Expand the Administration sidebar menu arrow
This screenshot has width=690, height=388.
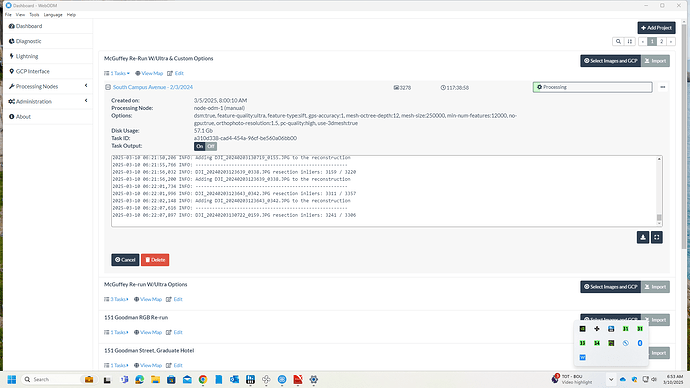tap(86, 101)
